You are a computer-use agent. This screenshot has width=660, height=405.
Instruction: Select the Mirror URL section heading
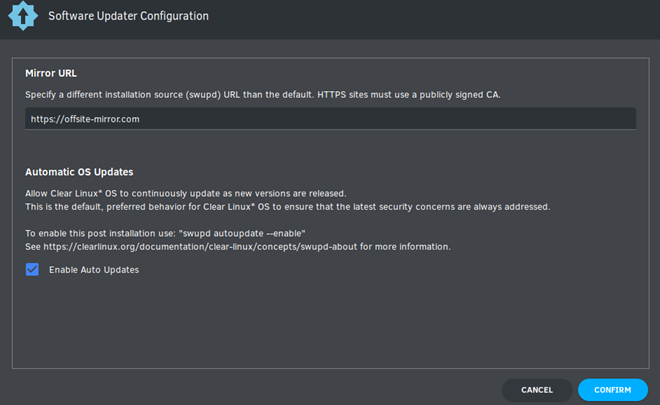51,73
